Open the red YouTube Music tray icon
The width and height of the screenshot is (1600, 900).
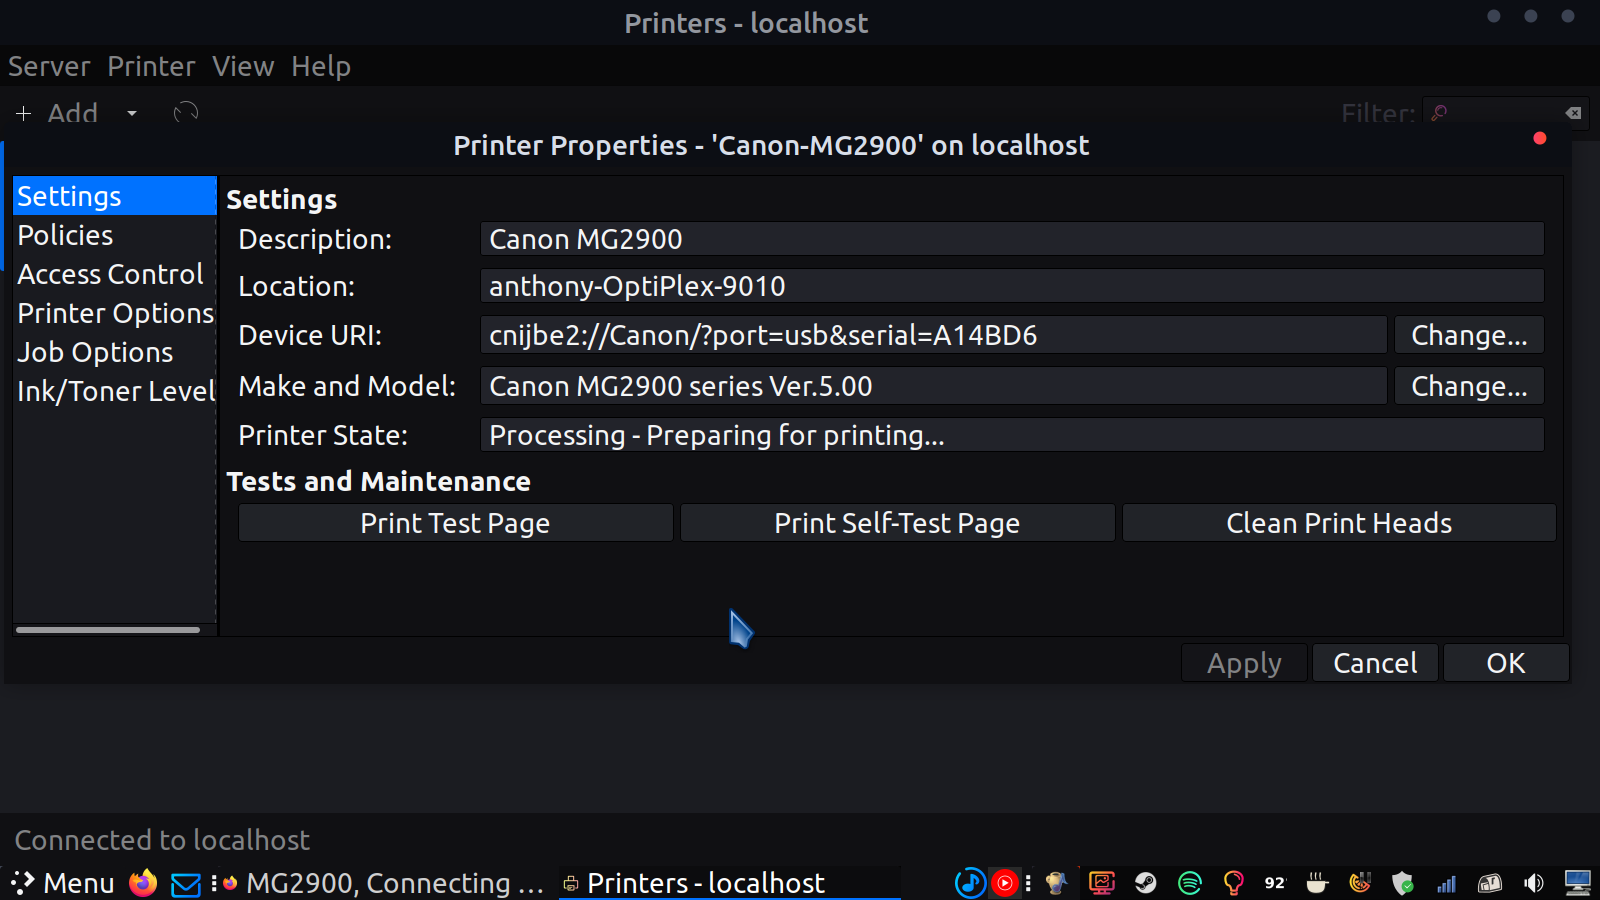pos(1004,883)
